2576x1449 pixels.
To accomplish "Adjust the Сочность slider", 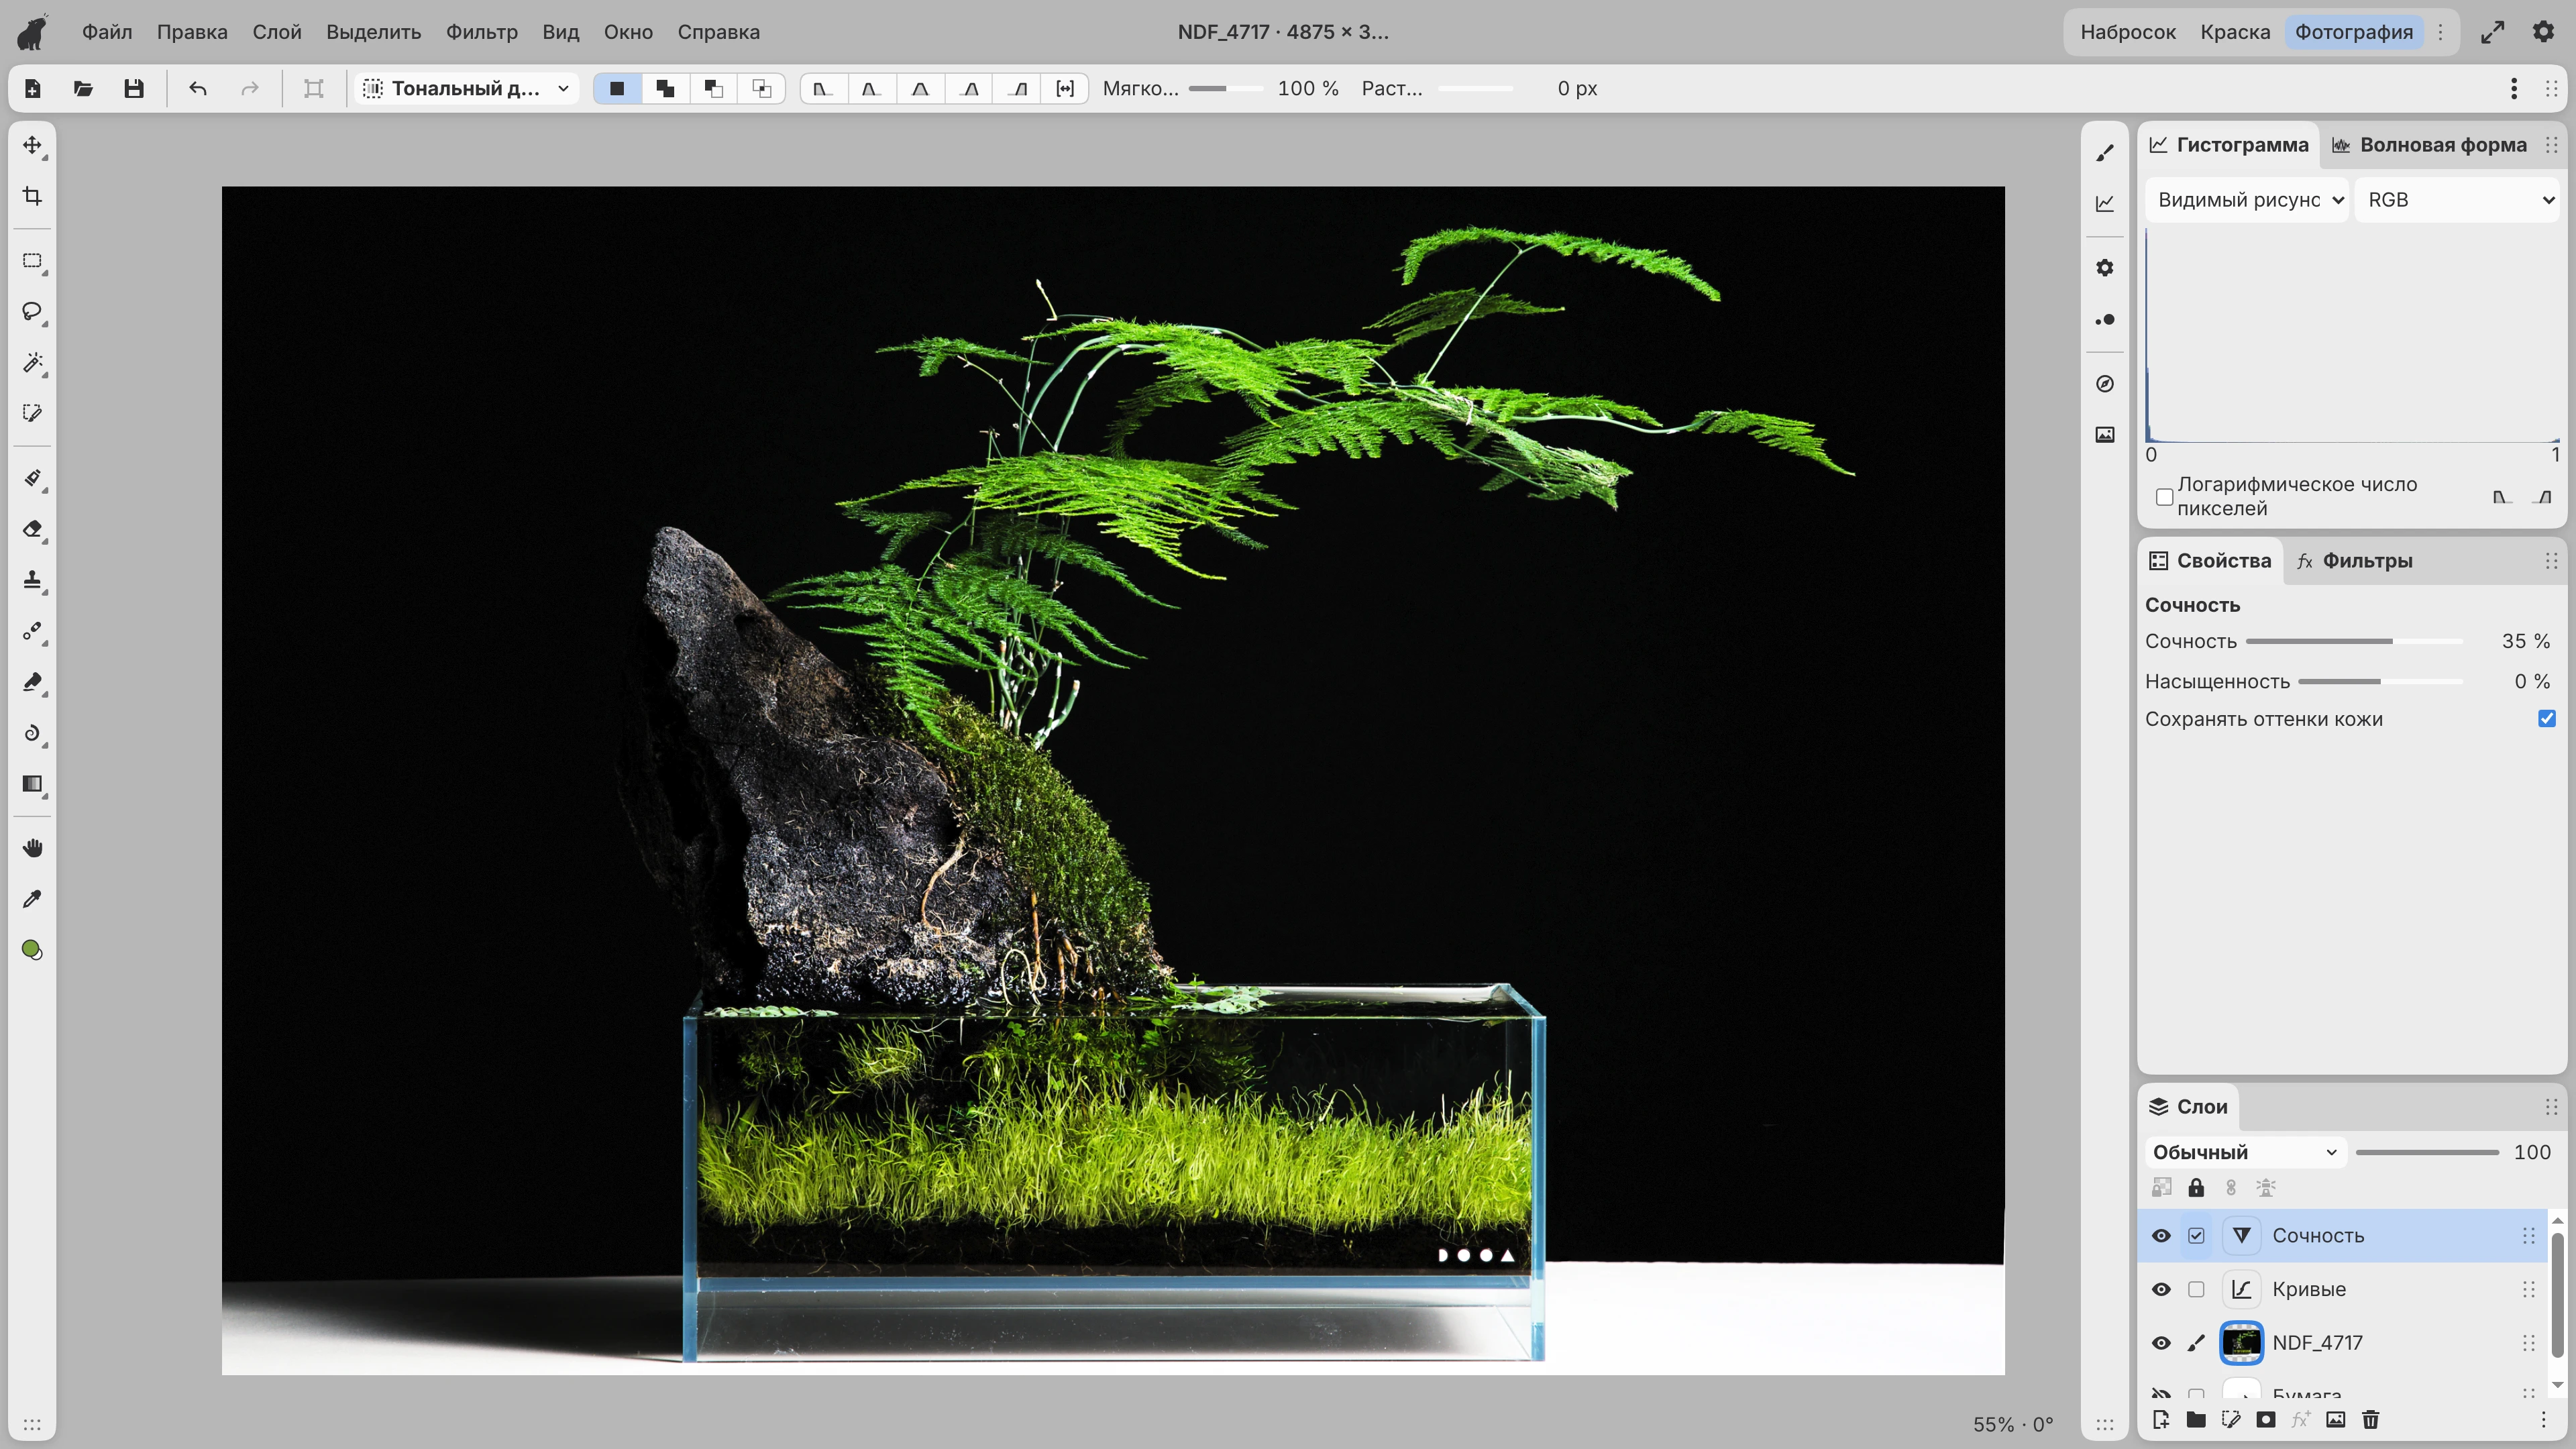I will click(2354, 641).
